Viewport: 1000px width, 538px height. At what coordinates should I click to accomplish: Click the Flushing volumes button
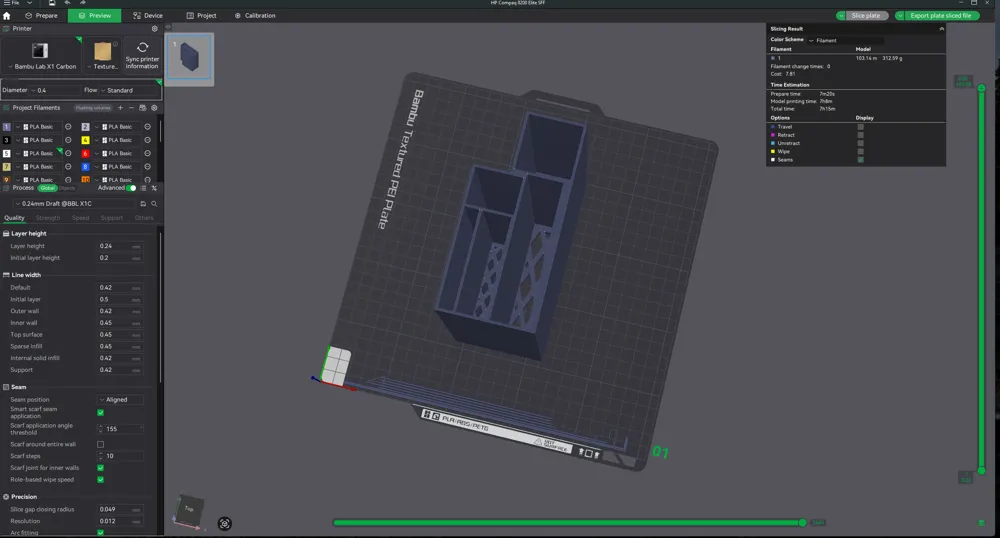pos(93,108)
